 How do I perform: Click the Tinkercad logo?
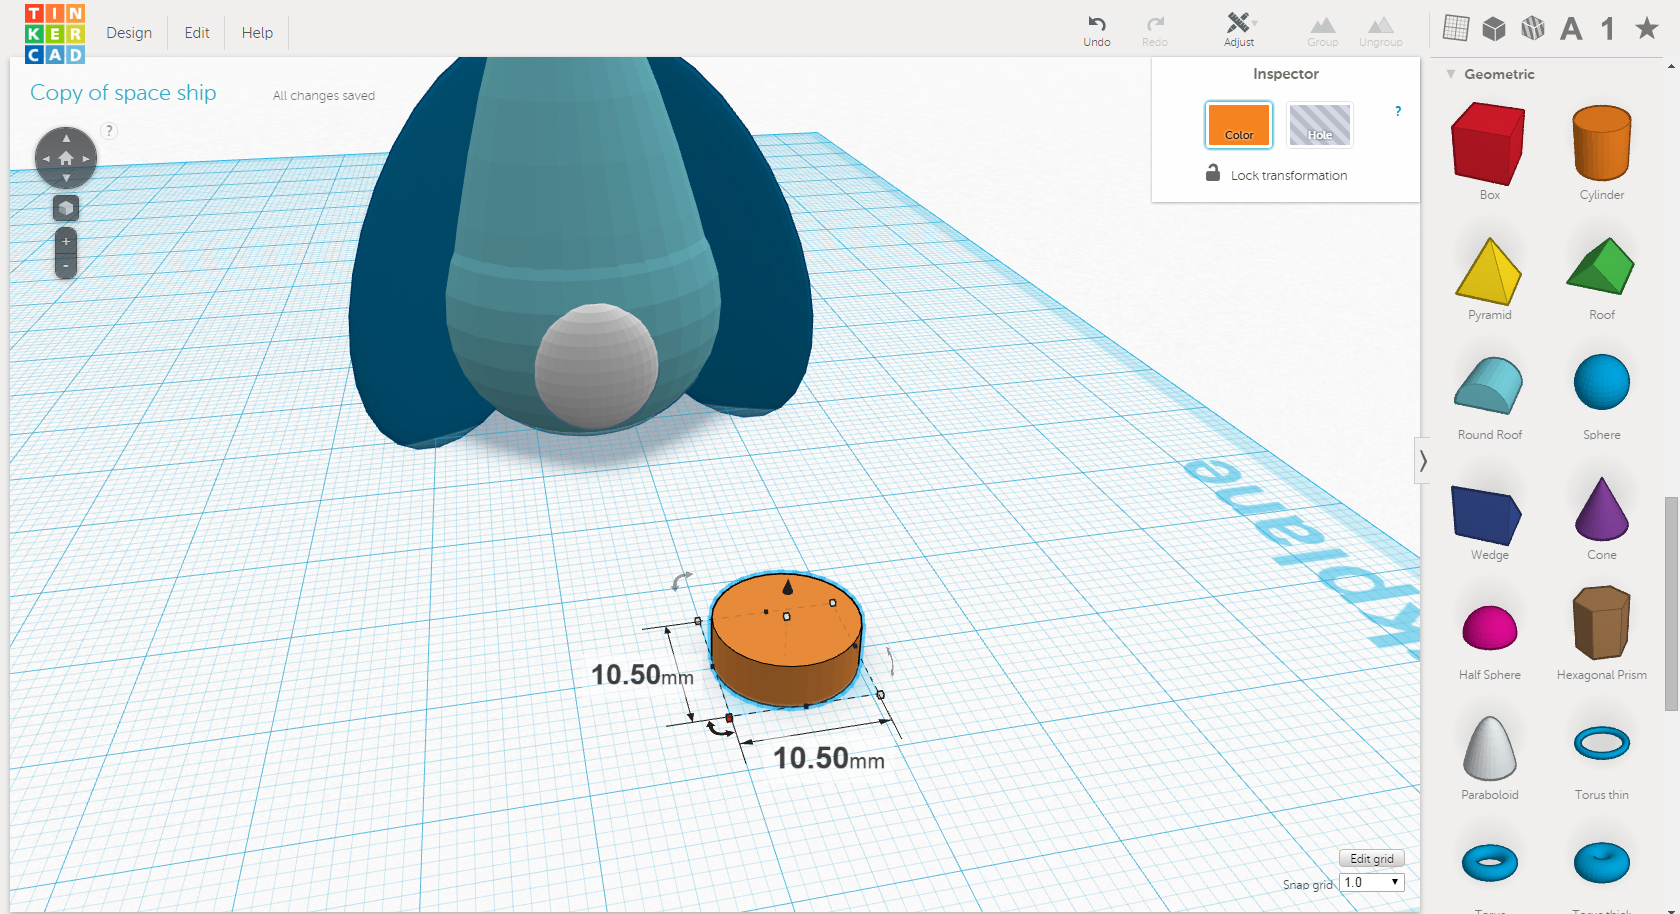[55, 33]
